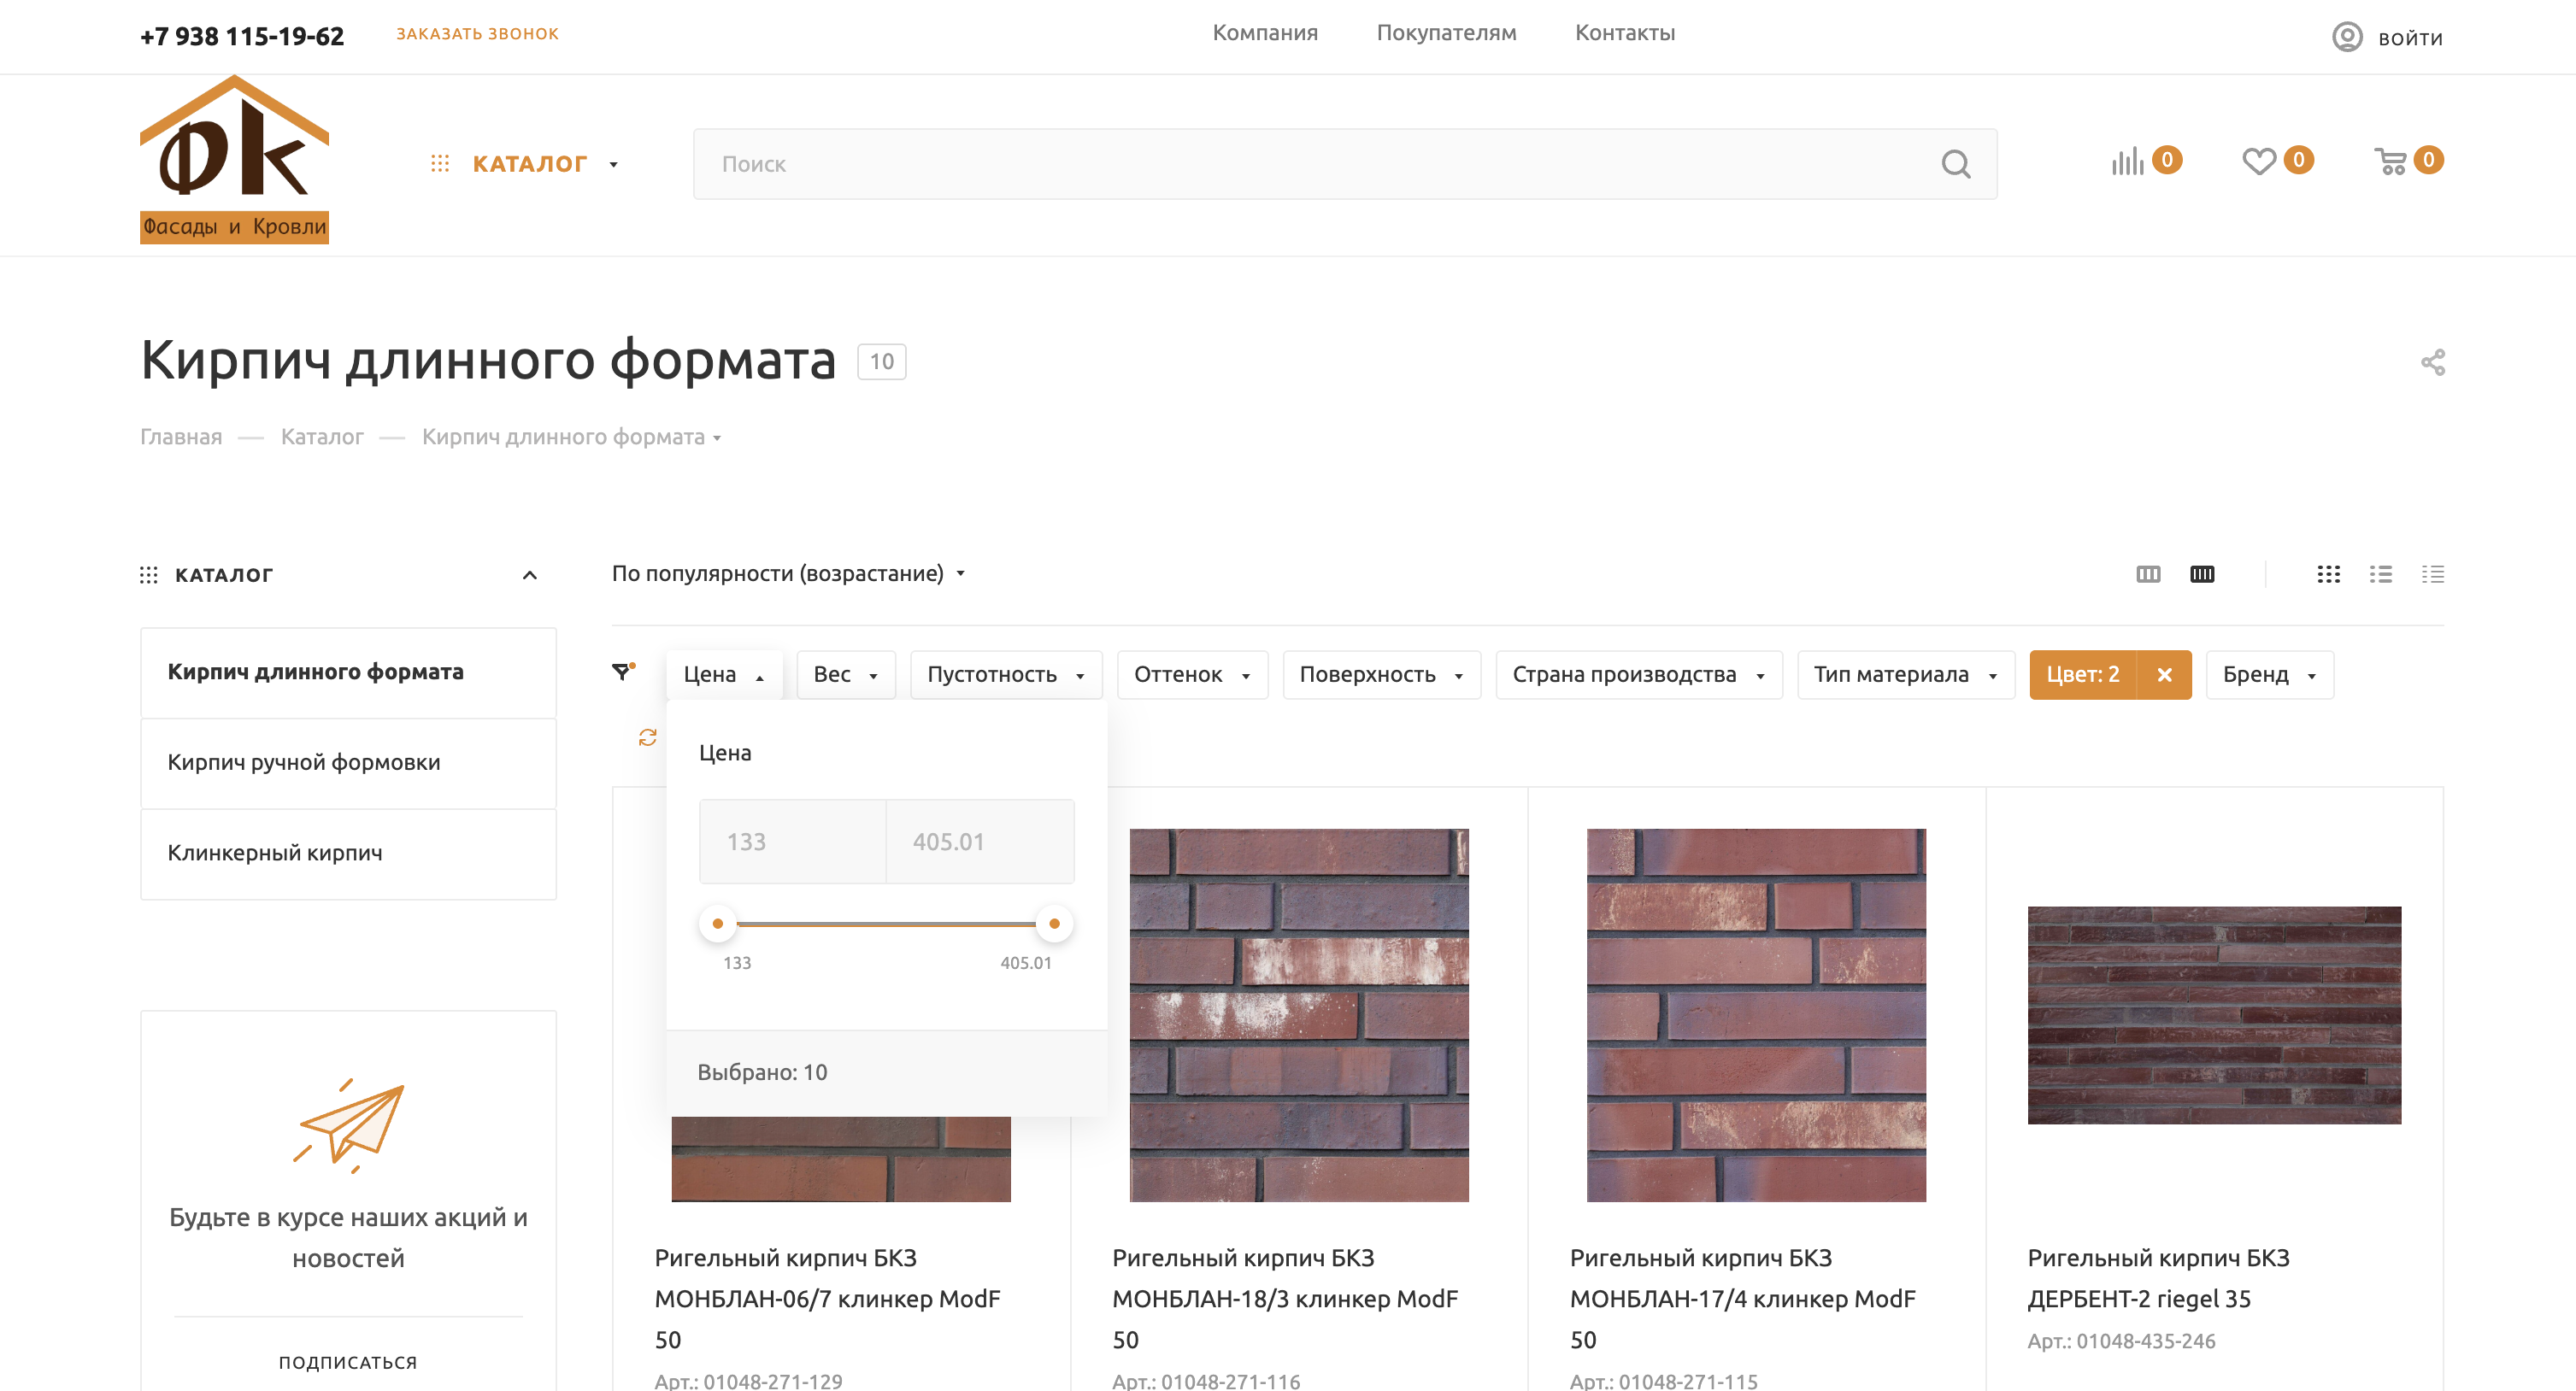Focus the minimum price field 133
This screenshot has width=2576, height=1391.
pyautogui.click(x=793, y=842)
